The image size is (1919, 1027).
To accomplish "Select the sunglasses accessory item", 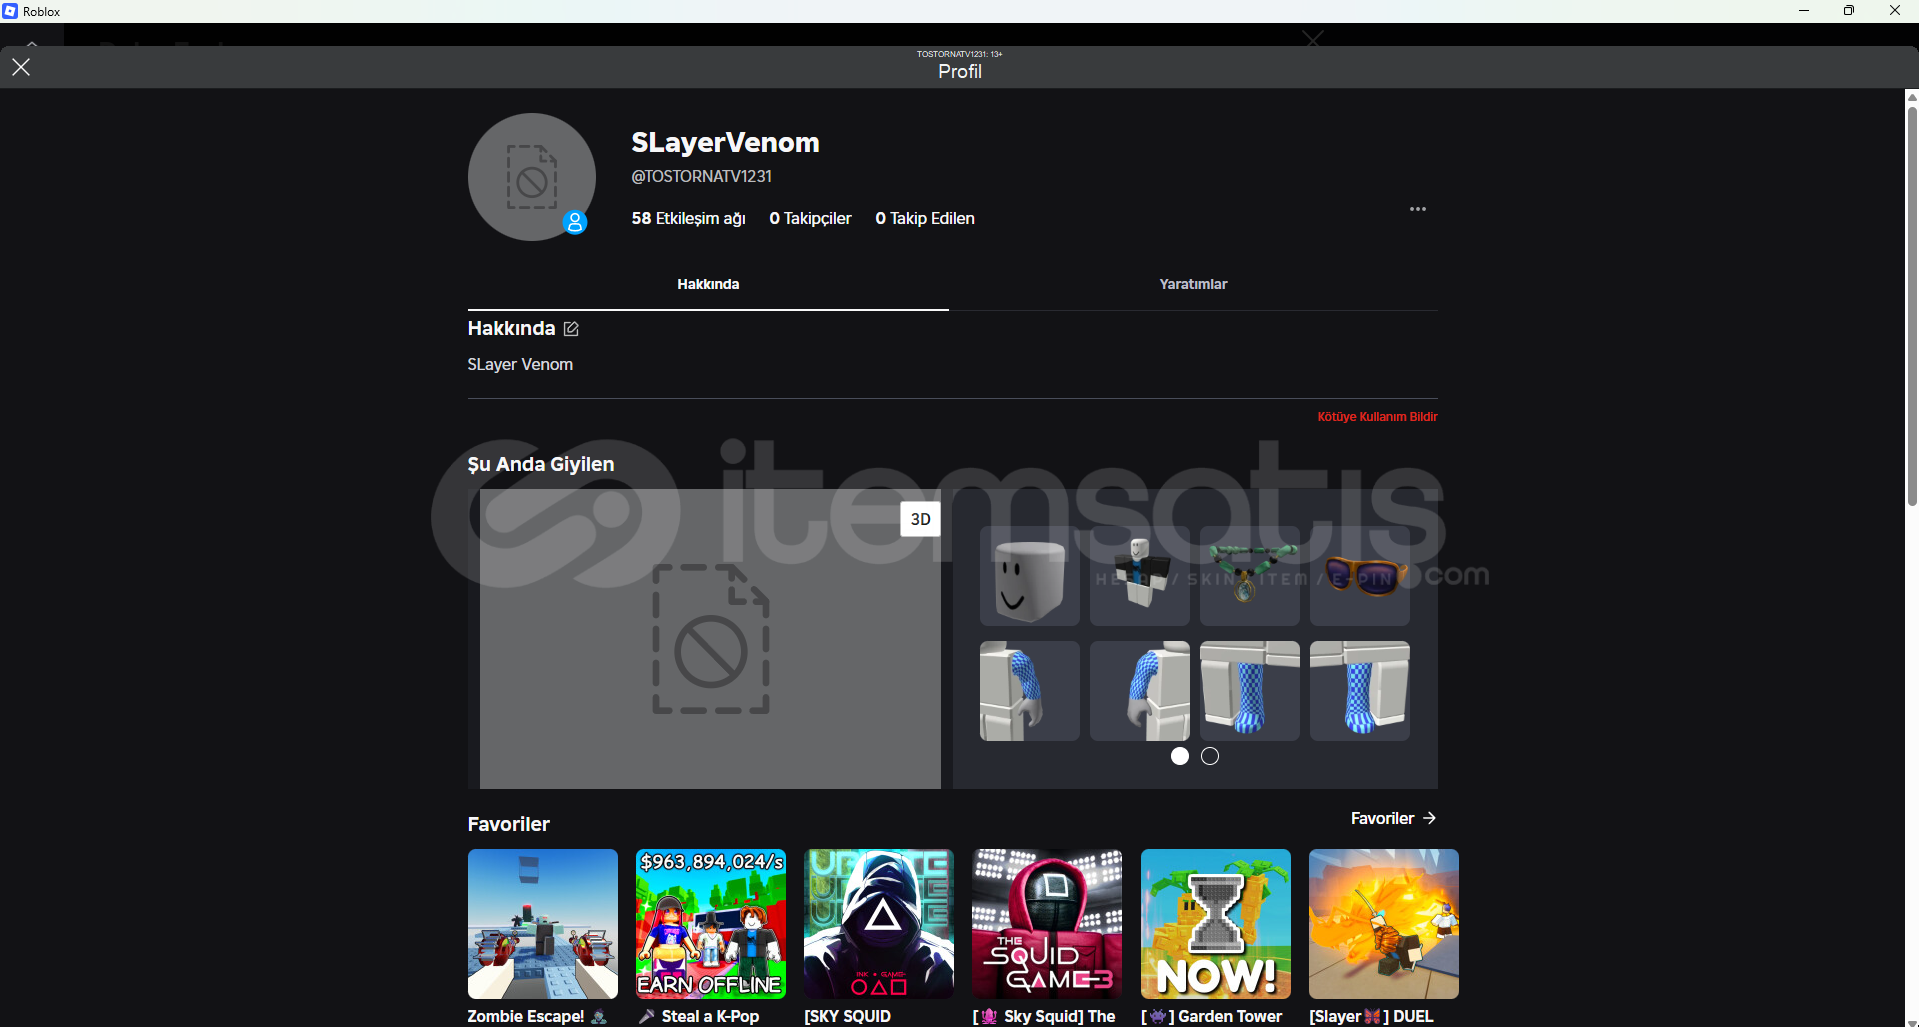I will tap(1359, 577).
